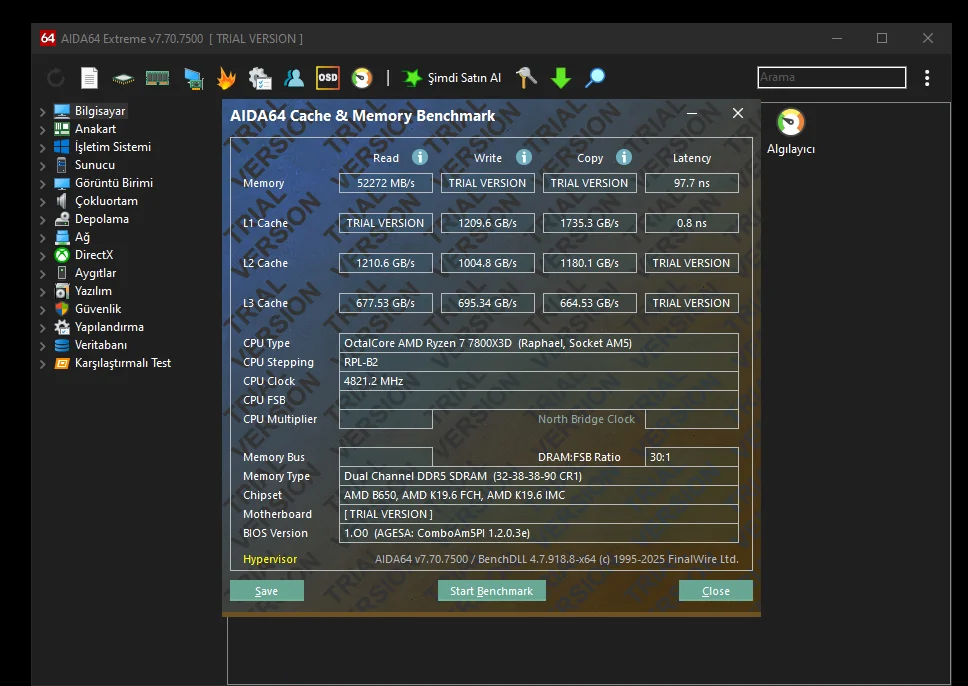The image size is (968, 686).
Task: Expand the Depolama tree arrow
Action: pos(42,220)
